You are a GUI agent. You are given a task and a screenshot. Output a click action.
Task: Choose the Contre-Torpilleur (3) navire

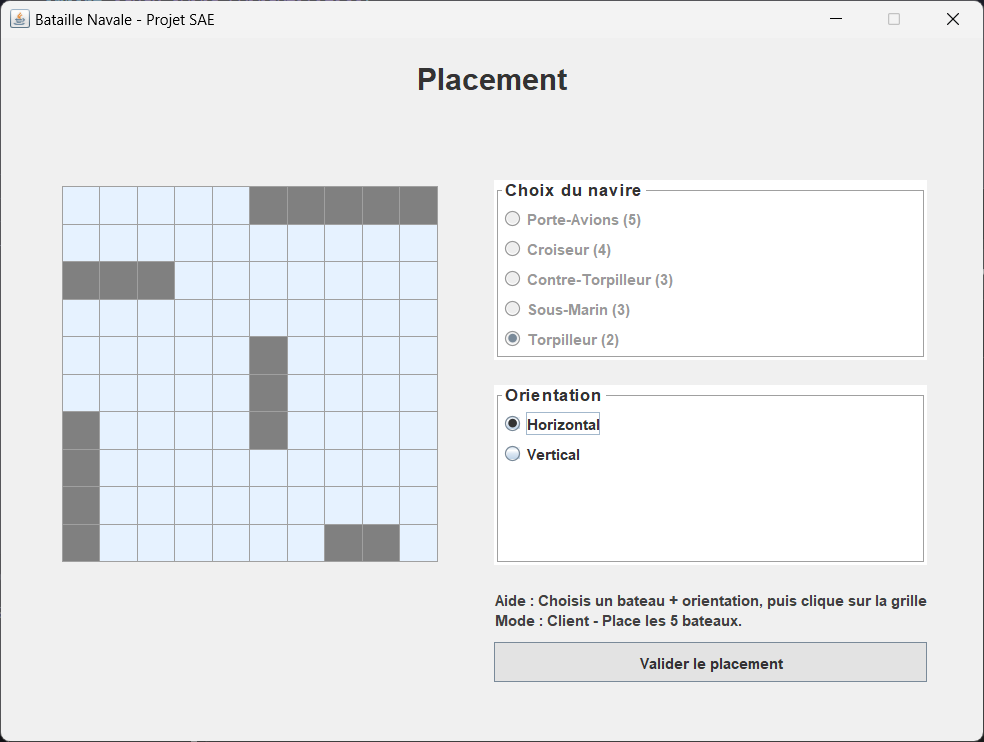pyautogui.click(x=513, y=279)
